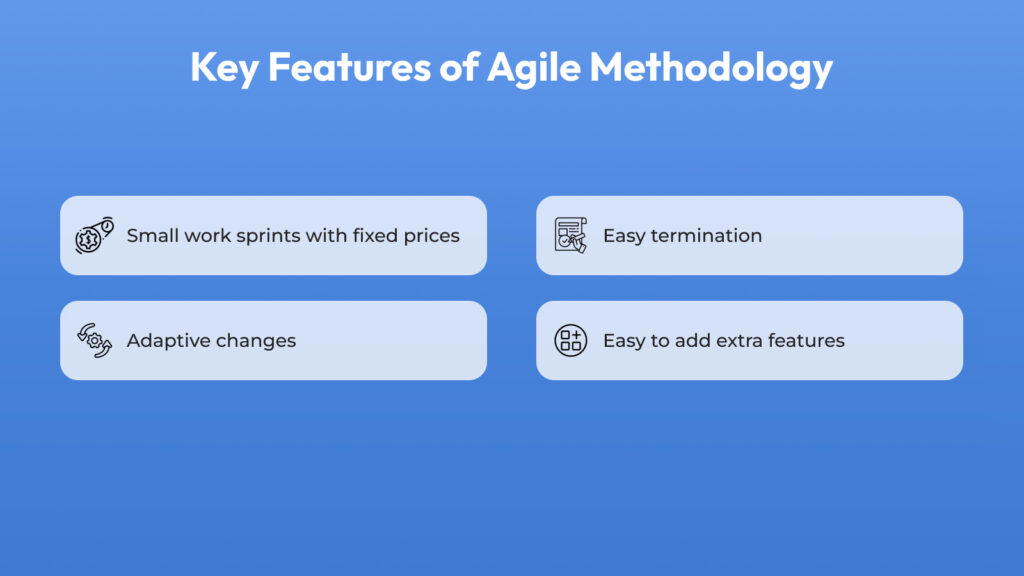Click the Key Features of Agile Methodology heading
Viewport: 1024px width, 576px height.
click(x=511, y=68)
